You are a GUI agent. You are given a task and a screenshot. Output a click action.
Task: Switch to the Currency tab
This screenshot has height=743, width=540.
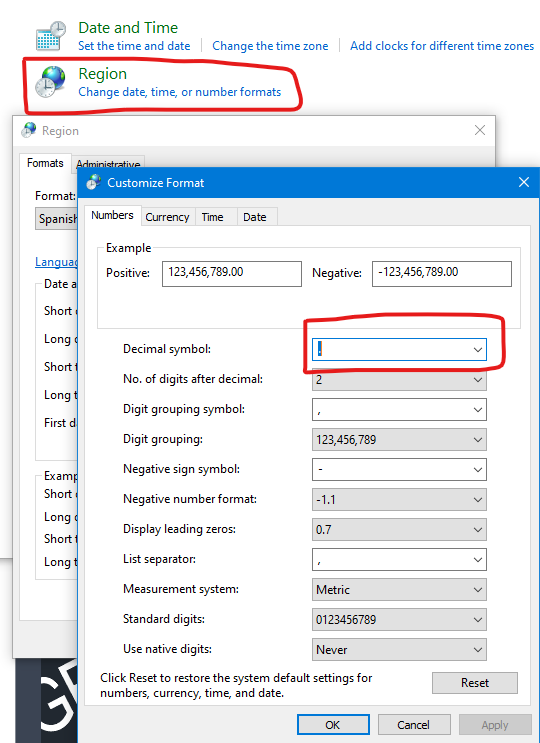(167, 217)
